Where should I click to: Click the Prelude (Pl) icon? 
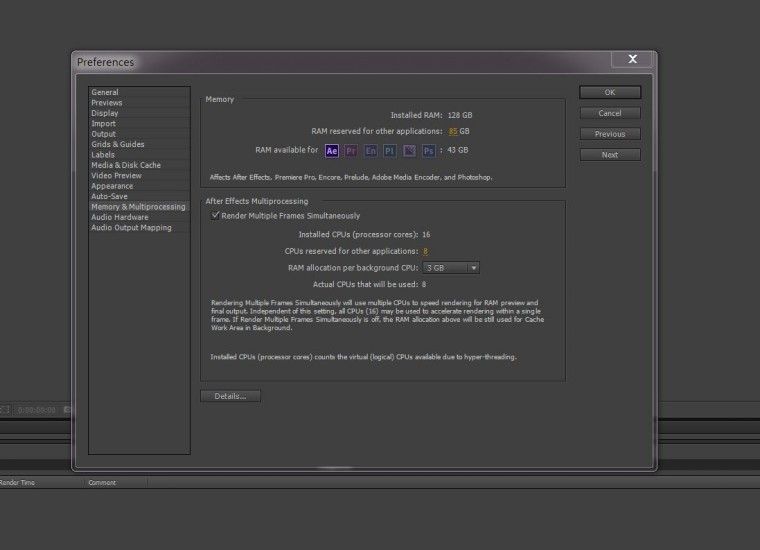click(389, 151)
